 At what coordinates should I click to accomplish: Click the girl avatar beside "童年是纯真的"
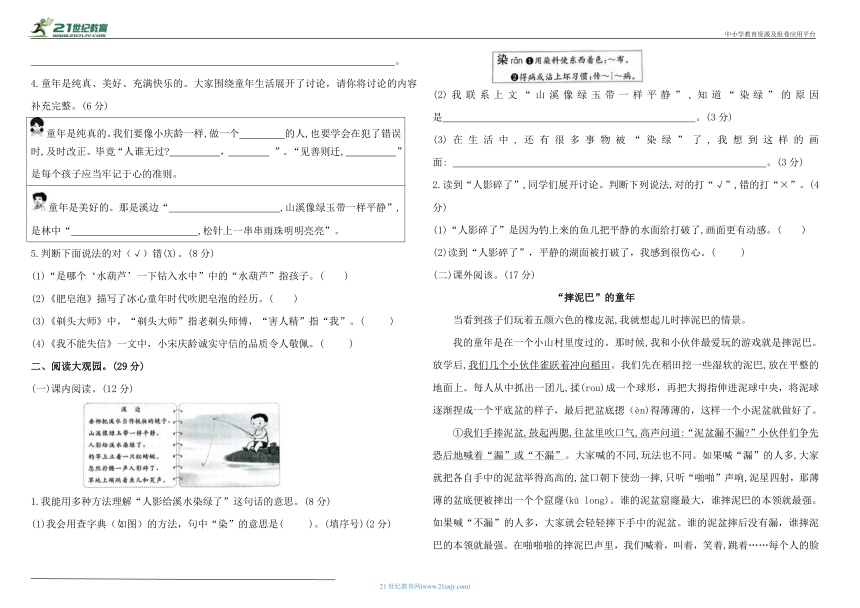click(37, 127)
